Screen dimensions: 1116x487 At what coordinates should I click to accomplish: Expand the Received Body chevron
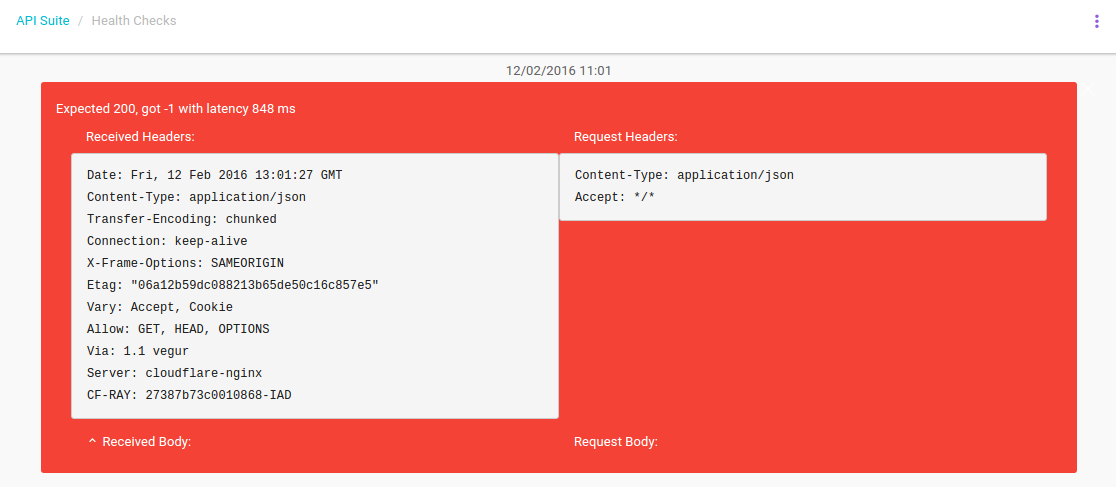pyautogui.click(x=92, y=441)
